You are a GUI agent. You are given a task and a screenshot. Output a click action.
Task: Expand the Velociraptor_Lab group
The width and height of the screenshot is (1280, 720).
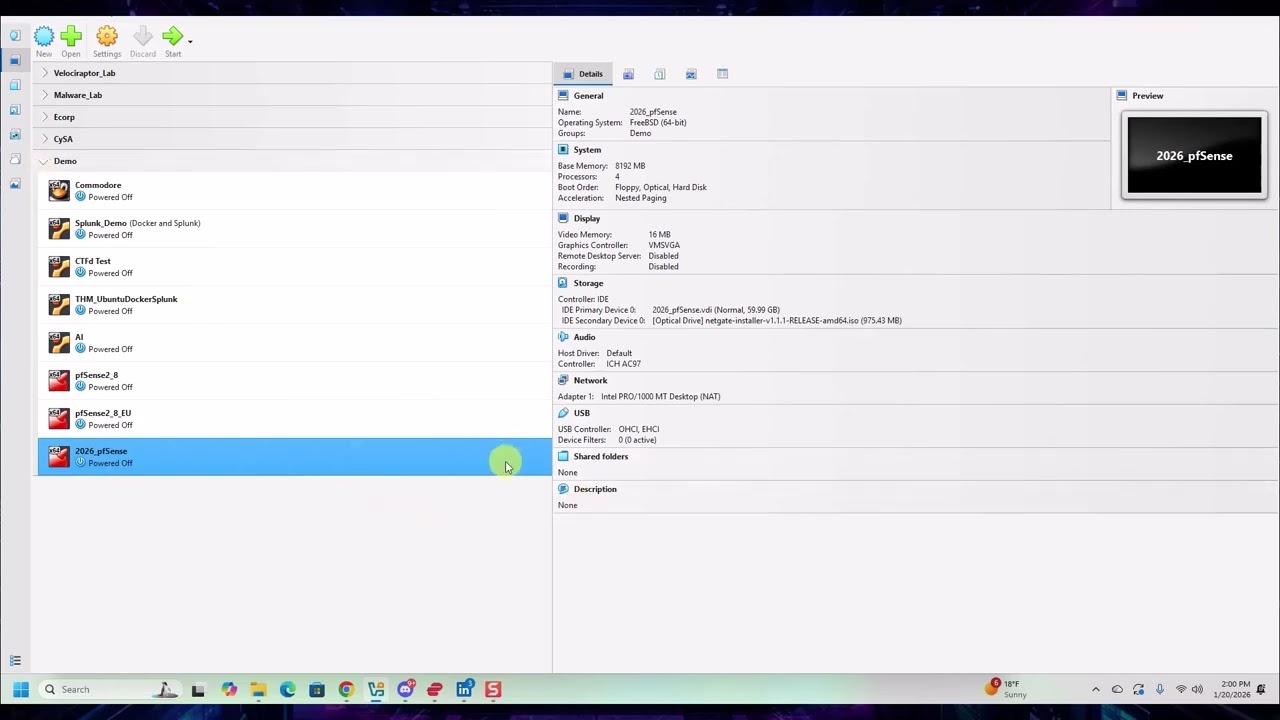tap(45, 73)
